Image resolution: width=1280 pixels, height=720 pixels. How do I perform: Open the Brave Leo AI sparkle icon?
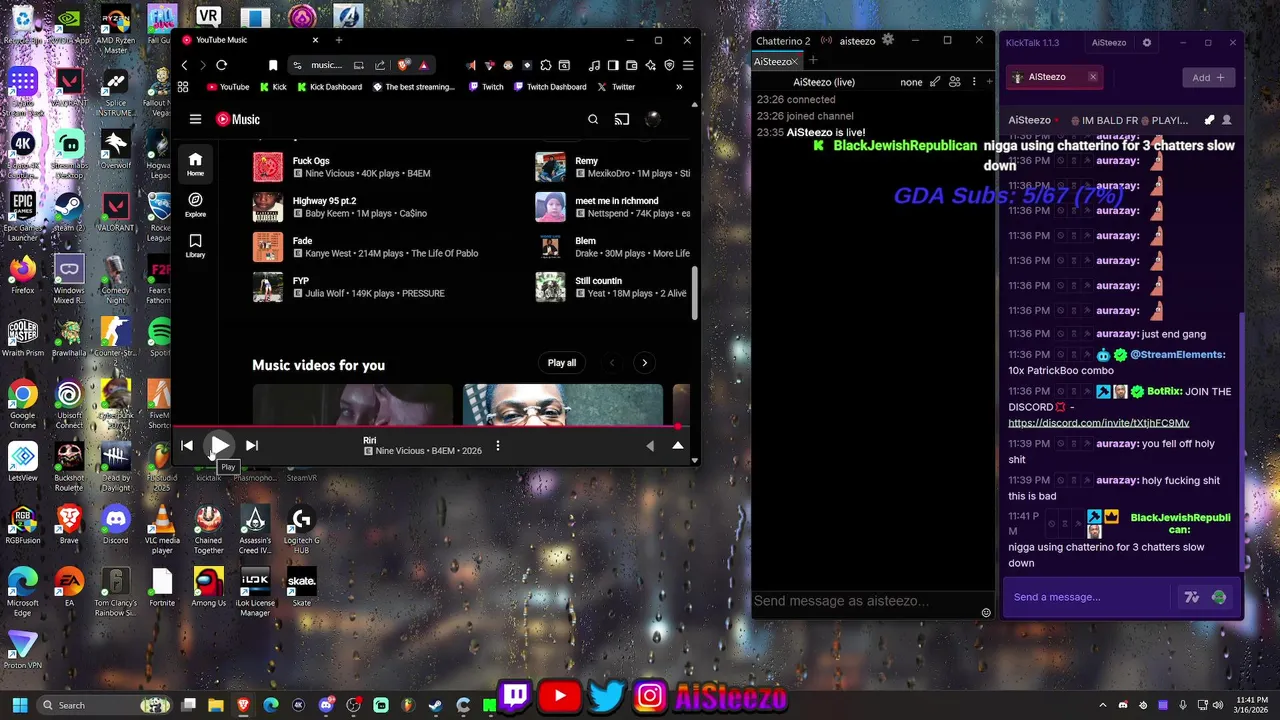[x=651, y=65]
